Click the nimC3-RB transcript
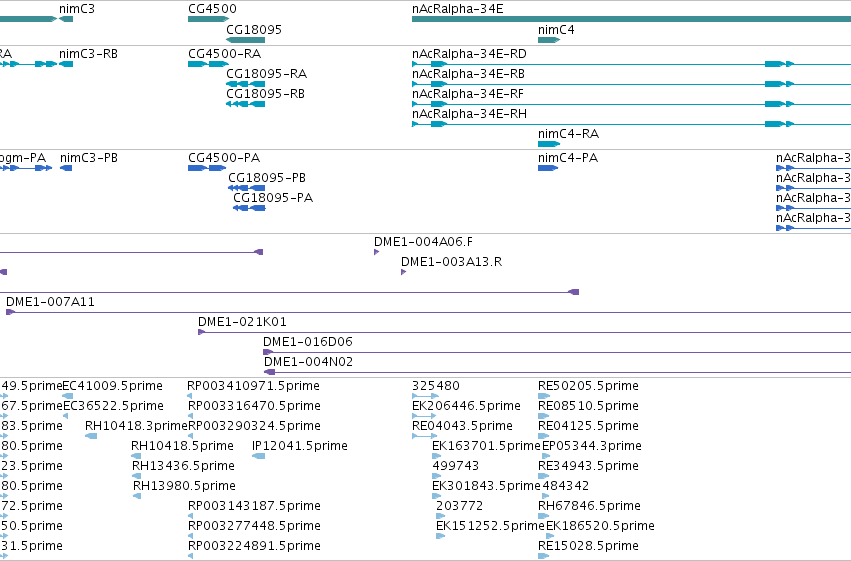851x561 pixels. tap(66, 64)
